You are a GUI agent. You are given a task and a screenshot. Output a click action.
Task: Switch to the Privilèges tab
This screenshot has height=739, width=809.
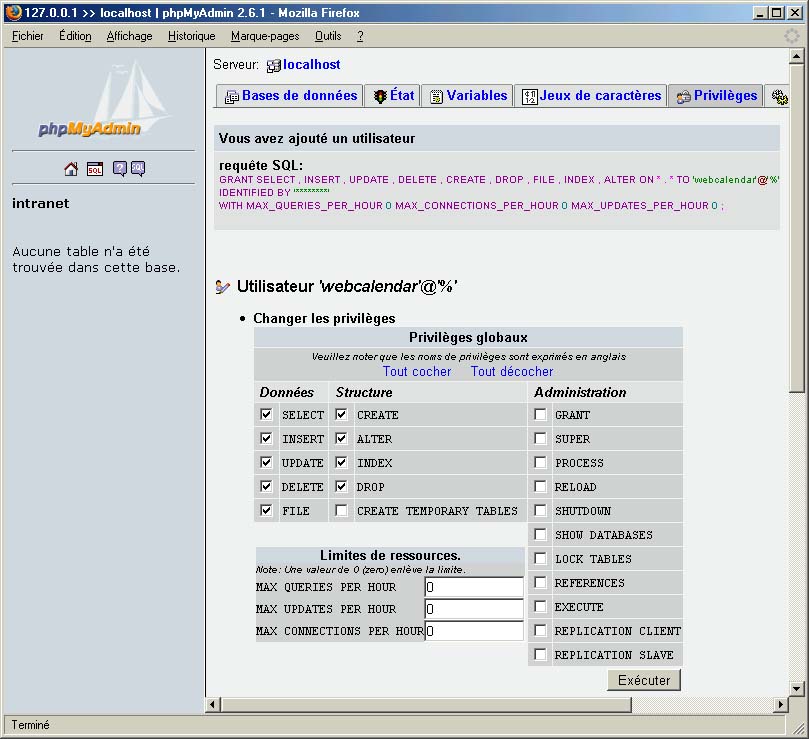pyautogui.click(x=716, y=96)
